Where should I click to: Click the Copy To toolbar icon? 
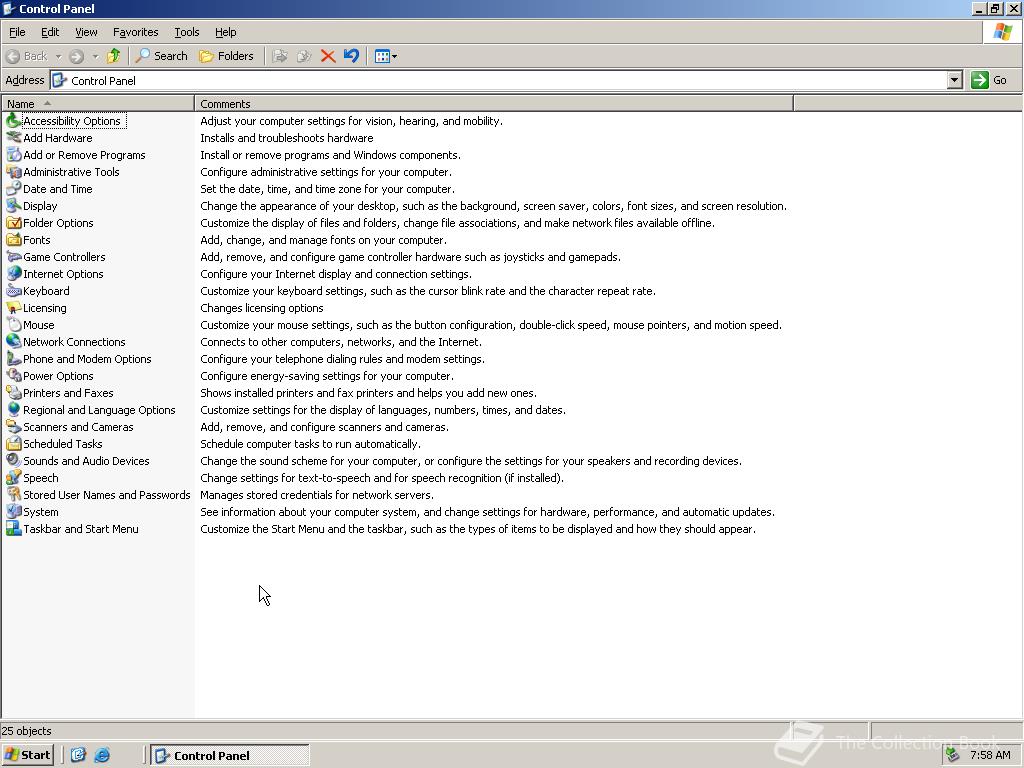(304, 56)
